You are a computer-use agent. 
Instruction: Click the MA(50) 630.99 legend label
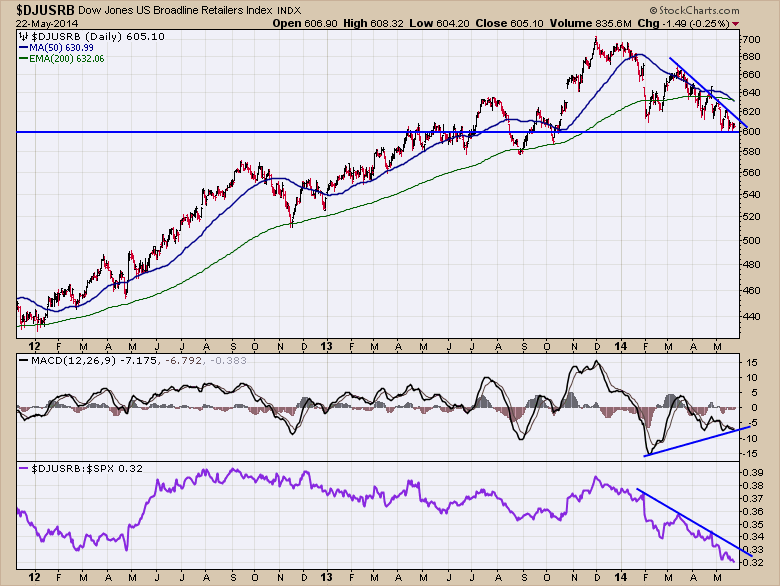(x=61, y=48)
